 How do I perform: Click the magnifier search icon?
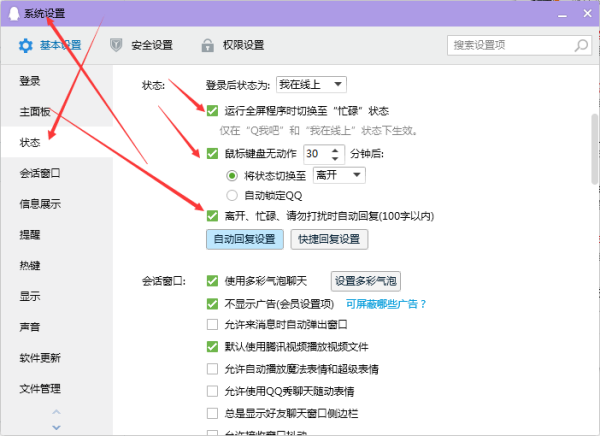581,46
